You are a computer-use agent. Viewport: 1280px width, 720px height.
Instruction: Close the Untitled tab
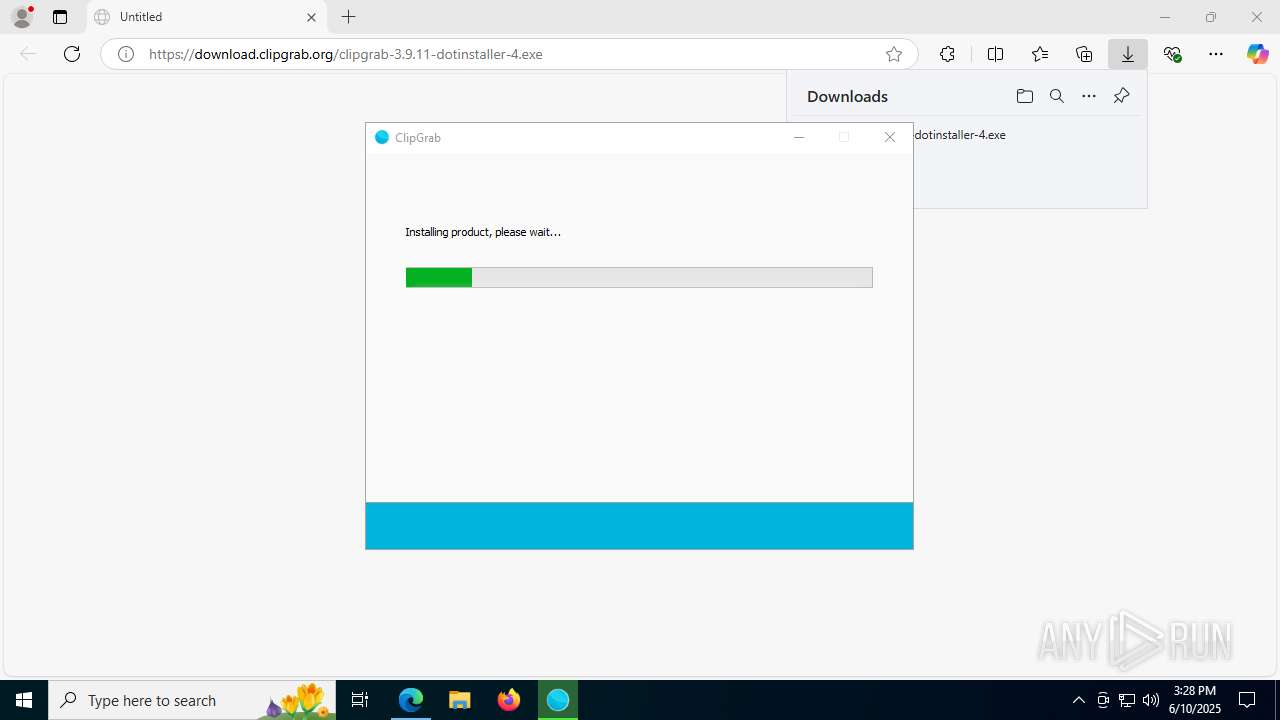(x=311, y=17)
